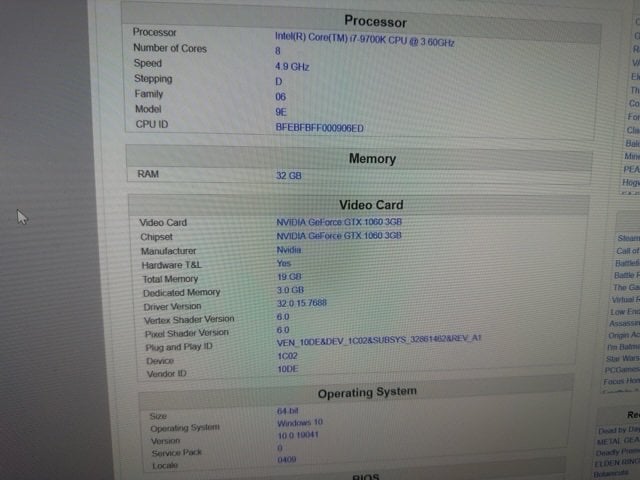Click the Processor section header
Image resolution: width=640 pixels, height=480 pixels.
pos(376,21)
